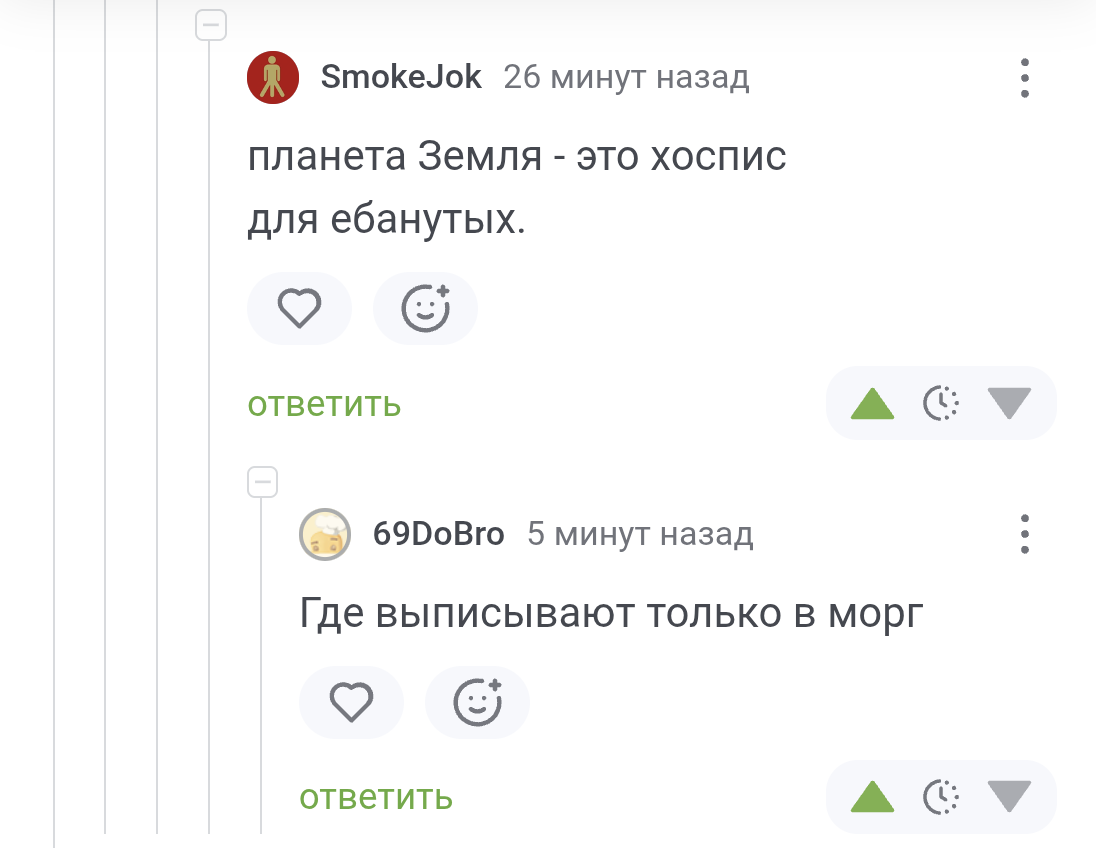Open 69DoBro's profile via username
This screenshot has height=848, width=1096.
(438, 534)
